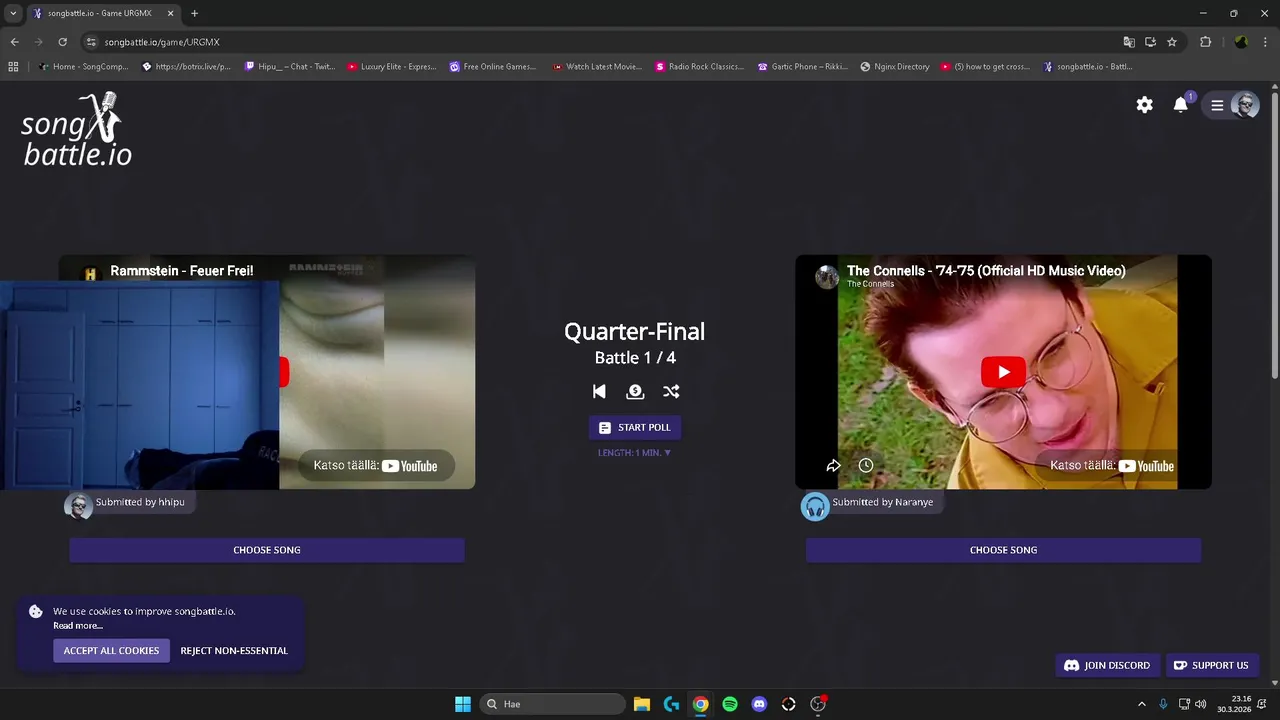Click the coin swap icon under Battle 1/4
Image resolution: width=1280 pixels, height=720 pixels.
[635, 391]
